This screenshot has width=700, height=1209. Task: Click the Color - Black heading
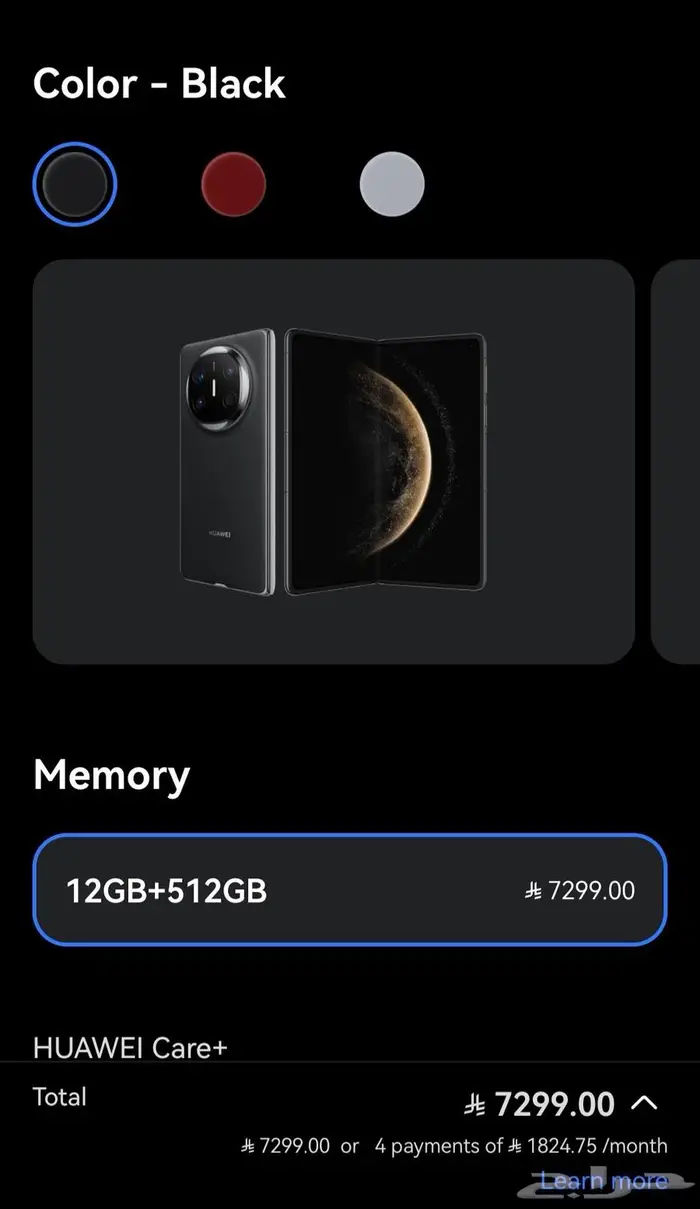point(159,83)
